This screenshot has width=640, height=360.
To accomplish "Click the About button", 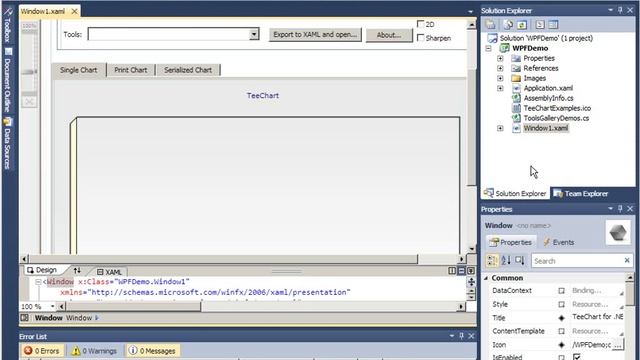I will point(389,35).
